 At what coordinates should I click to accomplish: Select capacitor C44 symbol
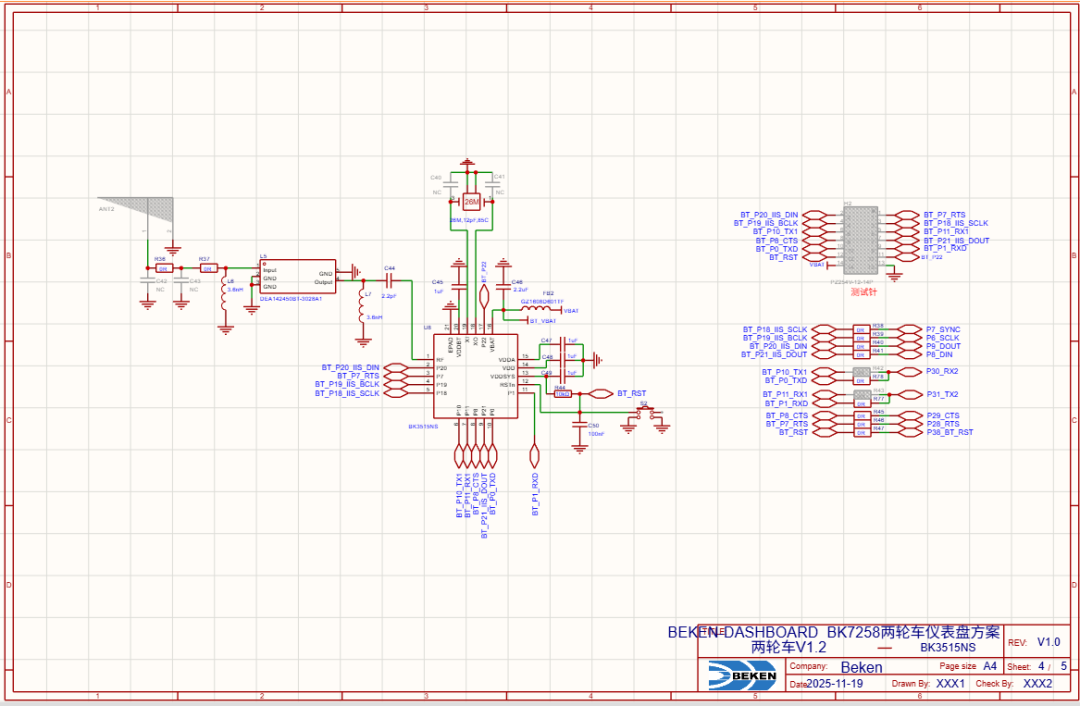point(389,280)
